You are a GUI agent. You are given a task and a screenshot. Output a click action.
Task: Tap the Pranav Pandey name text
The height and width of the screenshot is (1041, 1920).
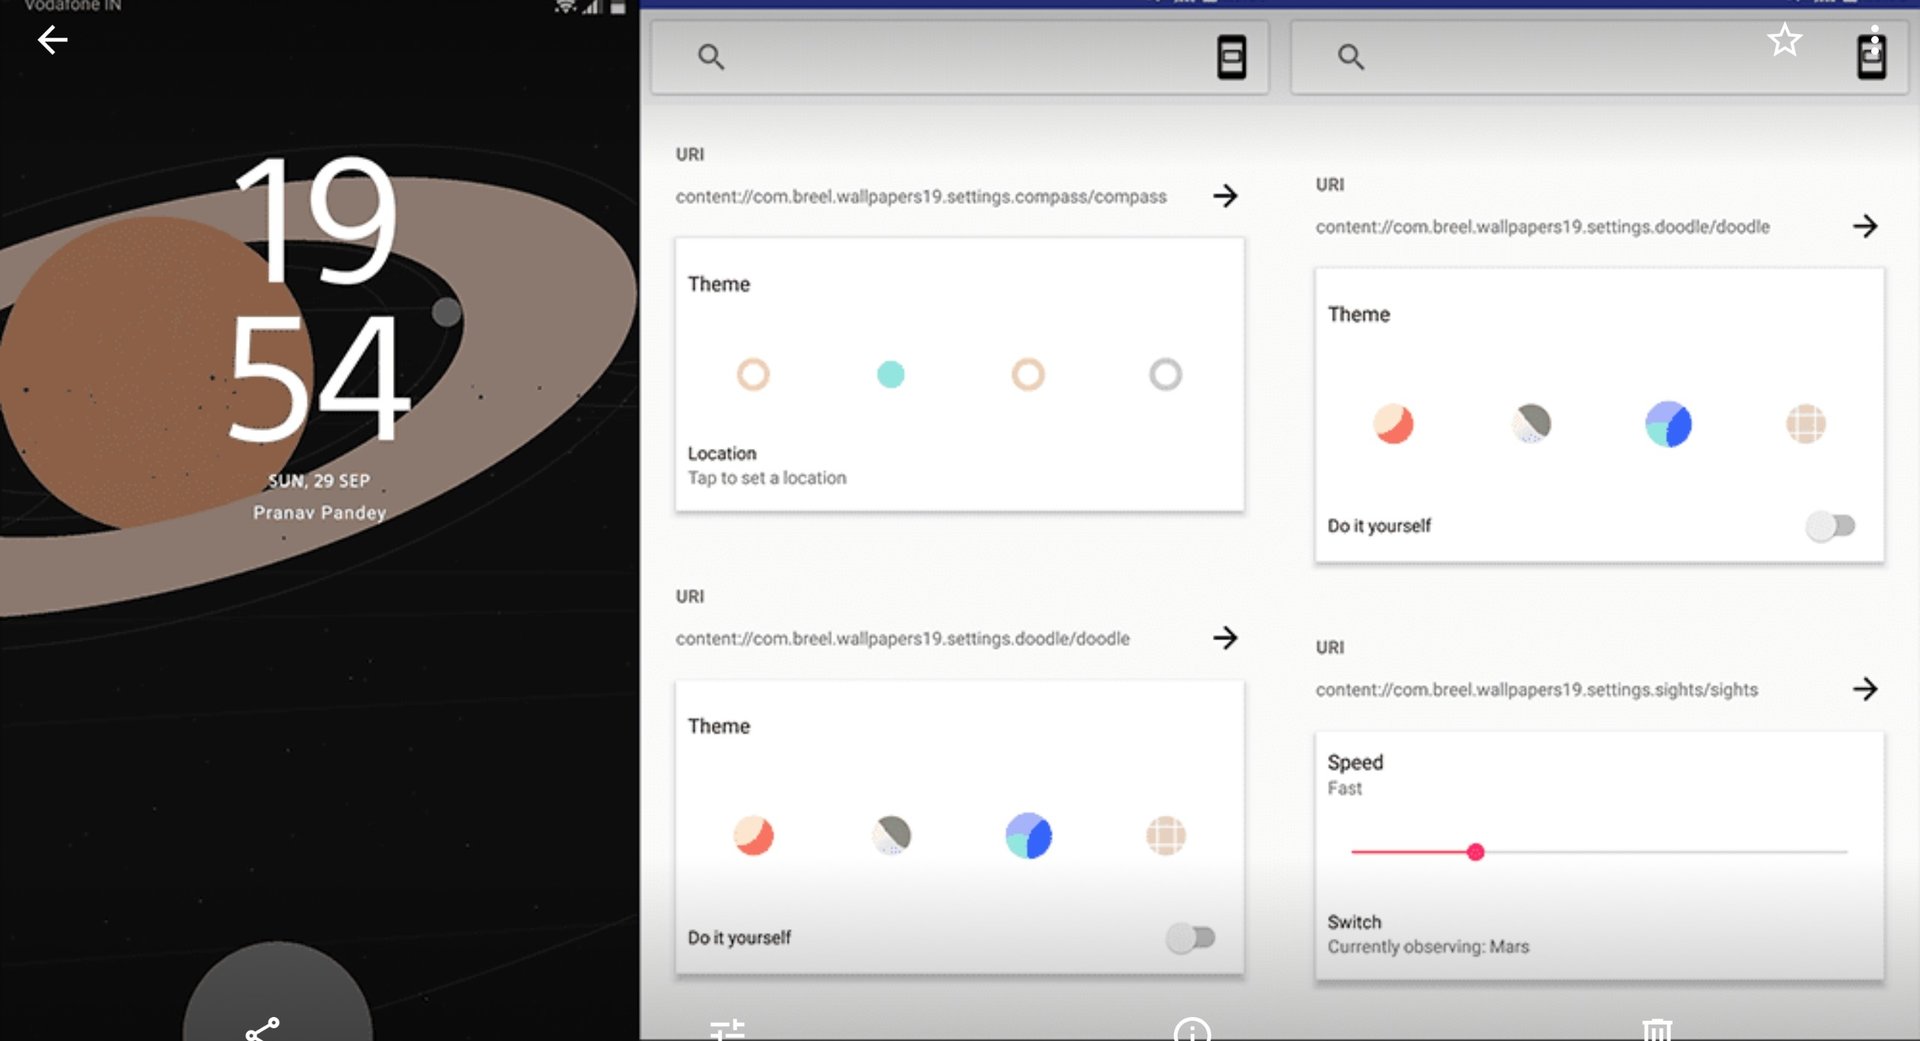click(319, 513)
